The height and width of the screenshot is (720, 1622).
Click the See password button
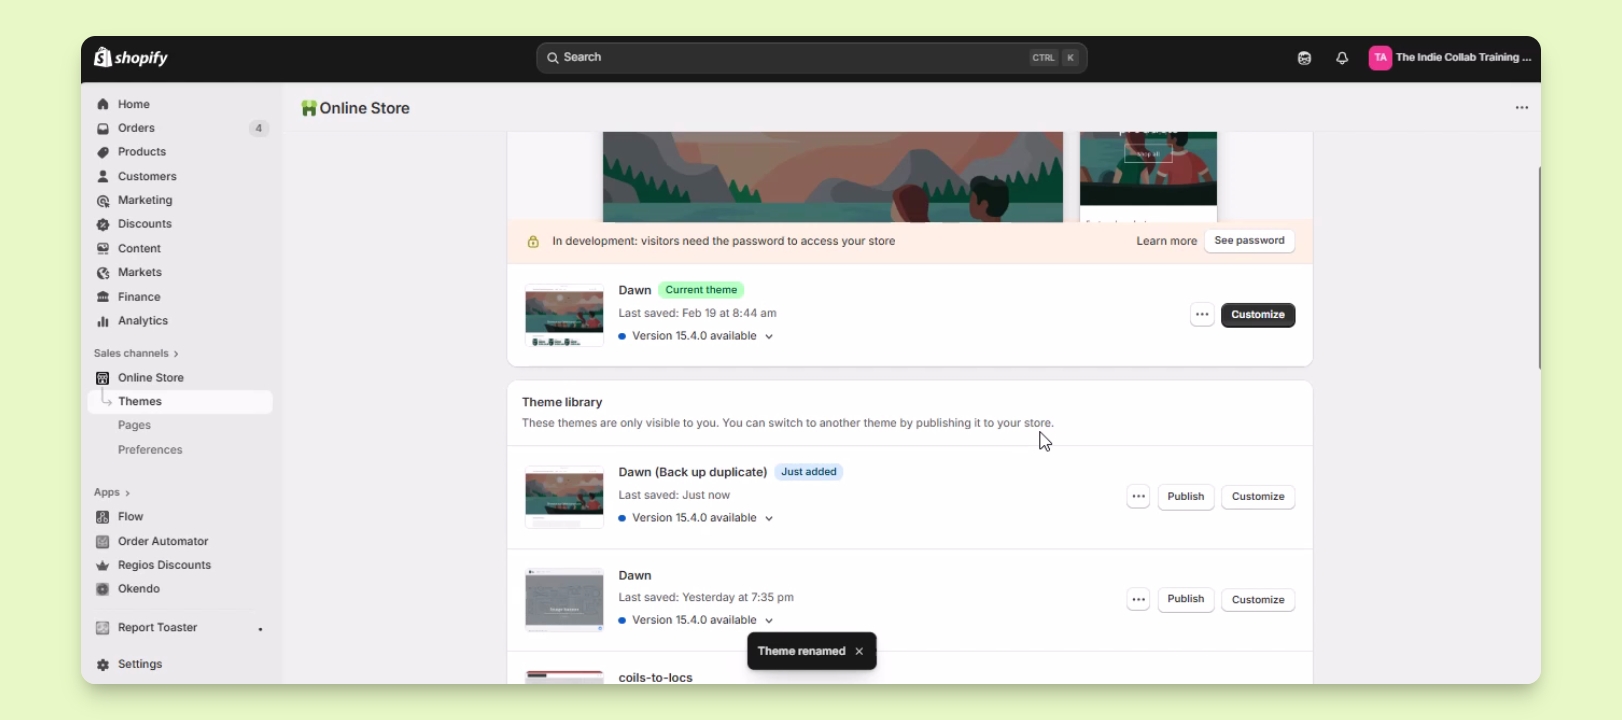tap(1249, 241)
